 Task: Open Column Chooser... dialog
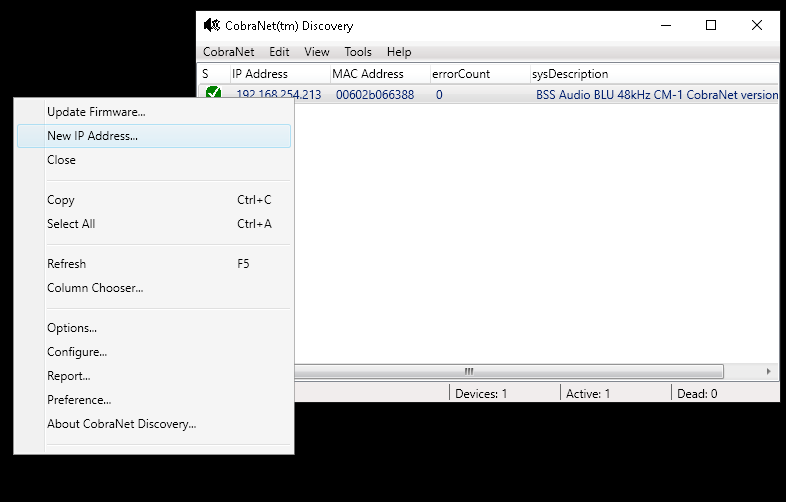tap(95, 288)
